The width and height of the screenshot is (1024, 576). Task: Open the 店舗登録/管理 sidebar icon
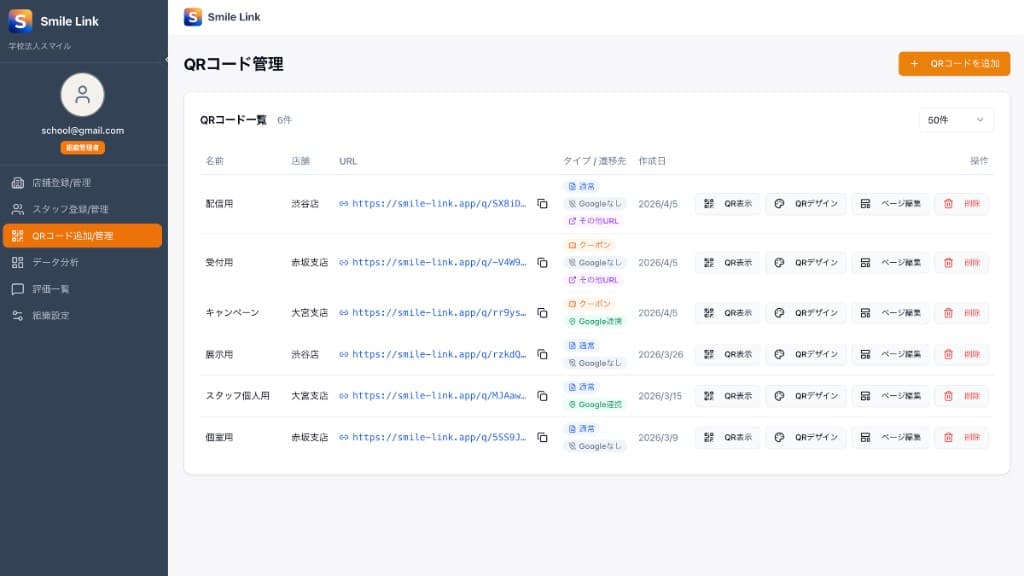[x=17, y=183]
